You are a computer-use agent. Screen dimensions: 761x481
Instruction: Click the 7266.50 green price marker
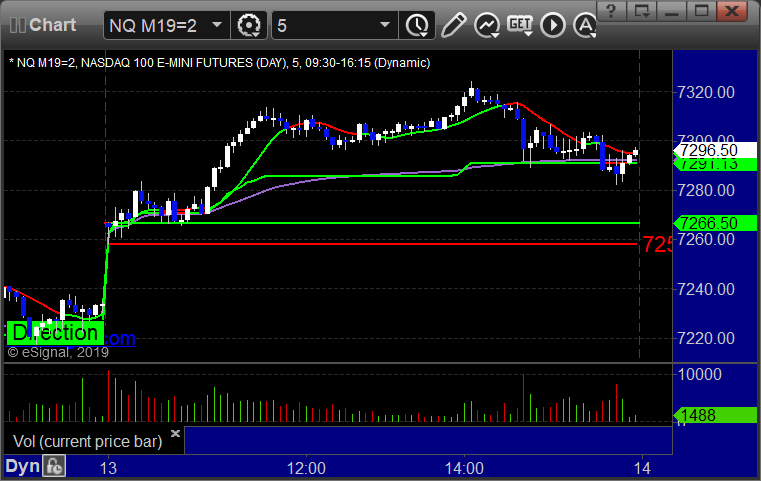[x=714, y=223]
